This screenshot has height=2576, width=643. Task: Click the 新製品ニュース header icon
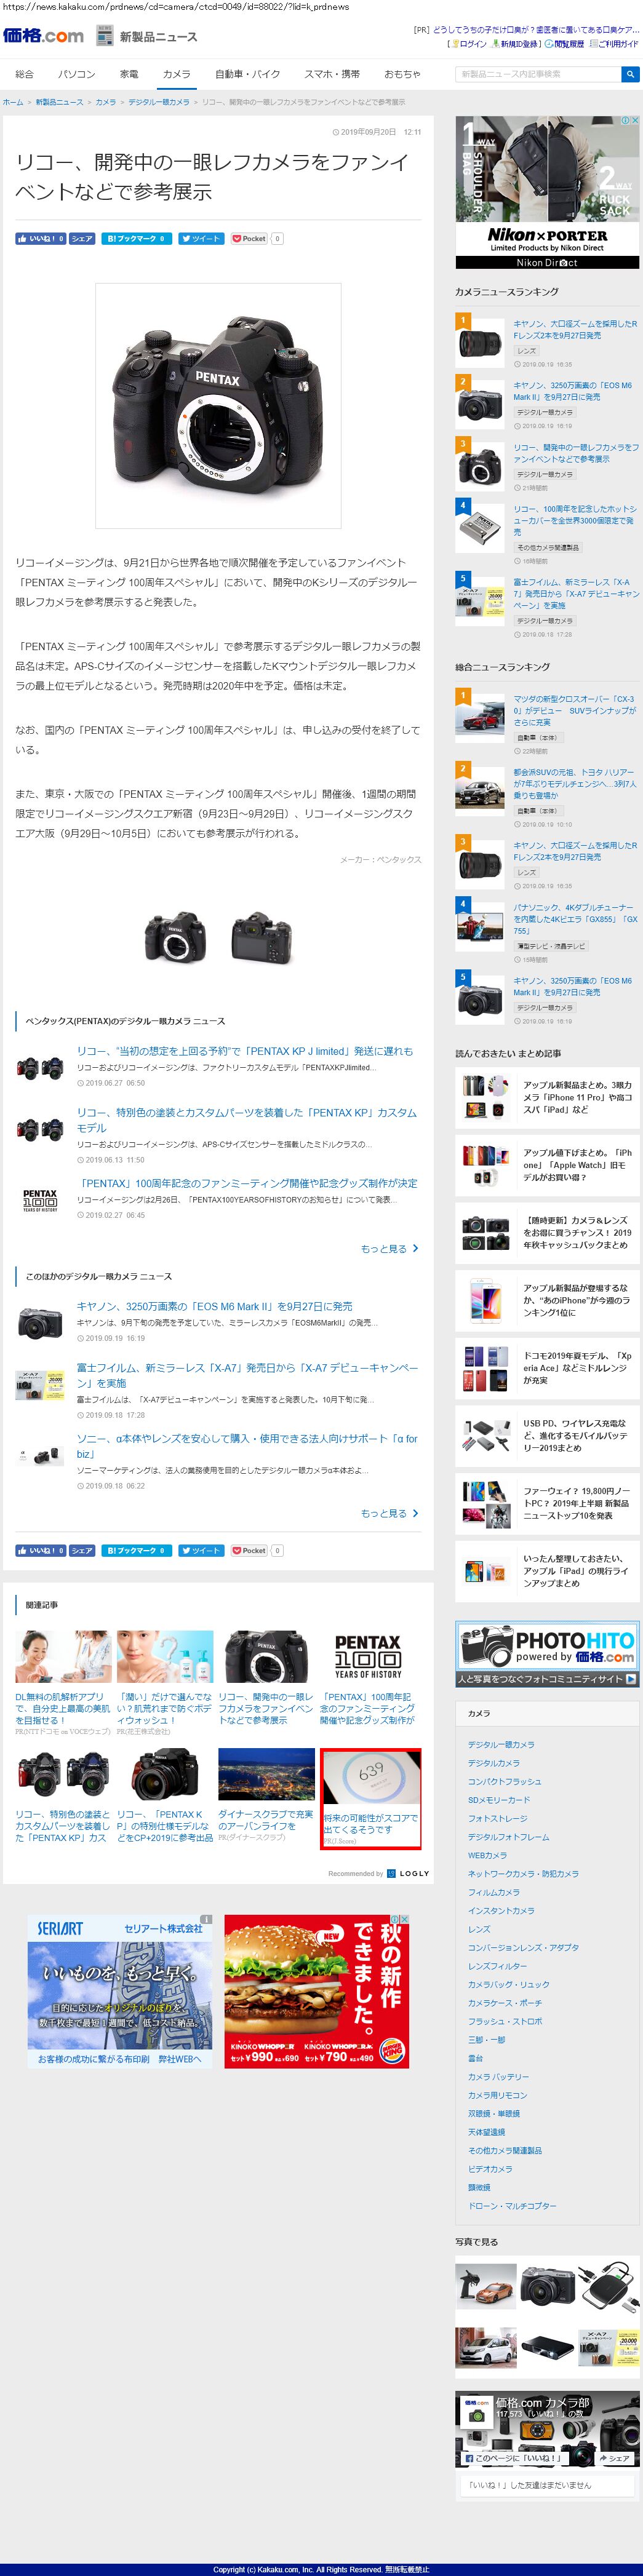(104, 36)
